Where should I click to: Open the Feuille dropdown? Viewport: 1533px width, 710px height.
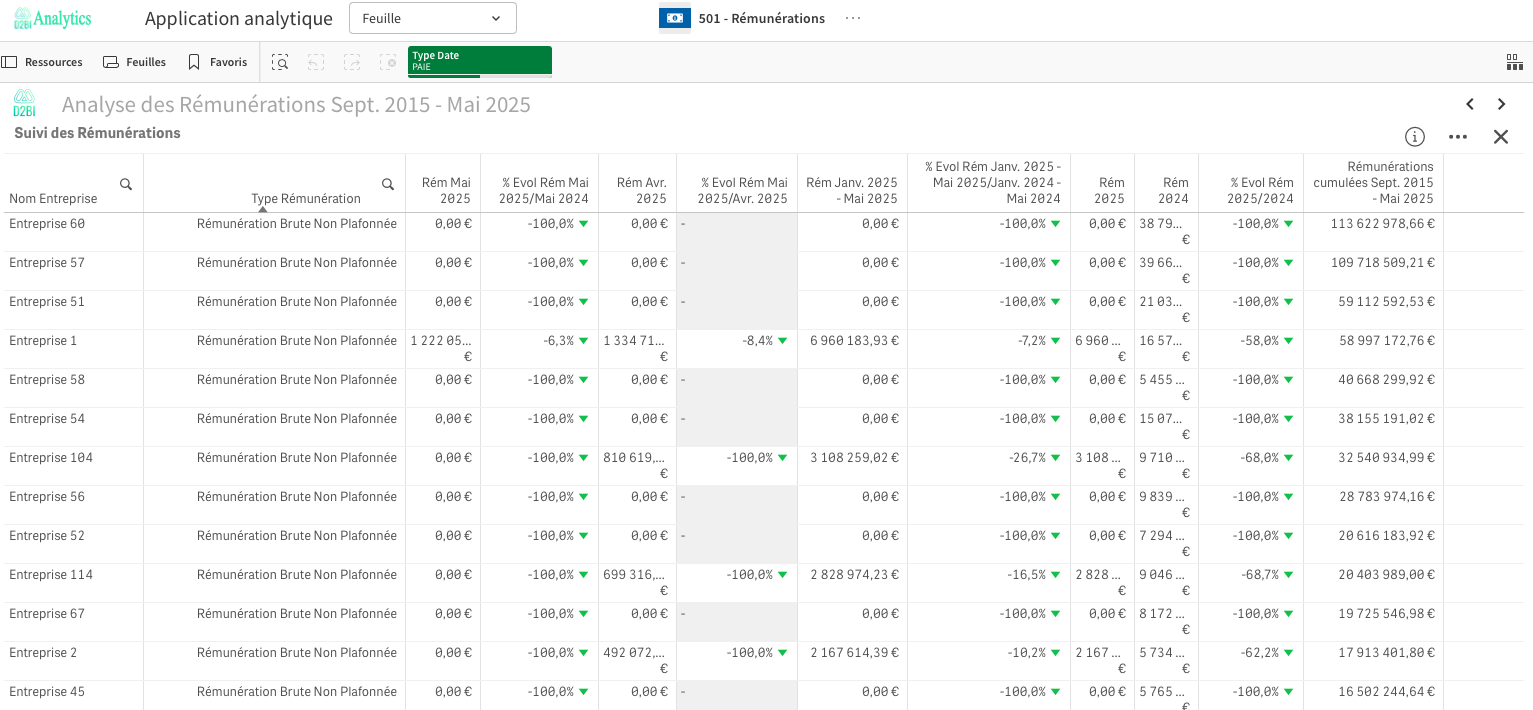(x=432, y=18)
